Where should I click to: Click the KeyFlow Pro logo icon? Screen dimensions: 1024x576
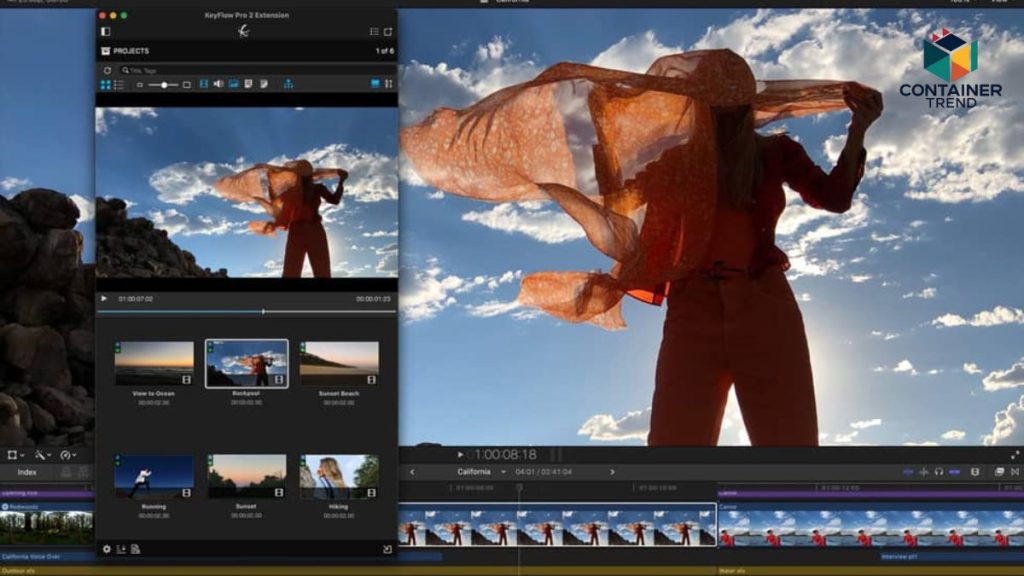coord(244,31)
